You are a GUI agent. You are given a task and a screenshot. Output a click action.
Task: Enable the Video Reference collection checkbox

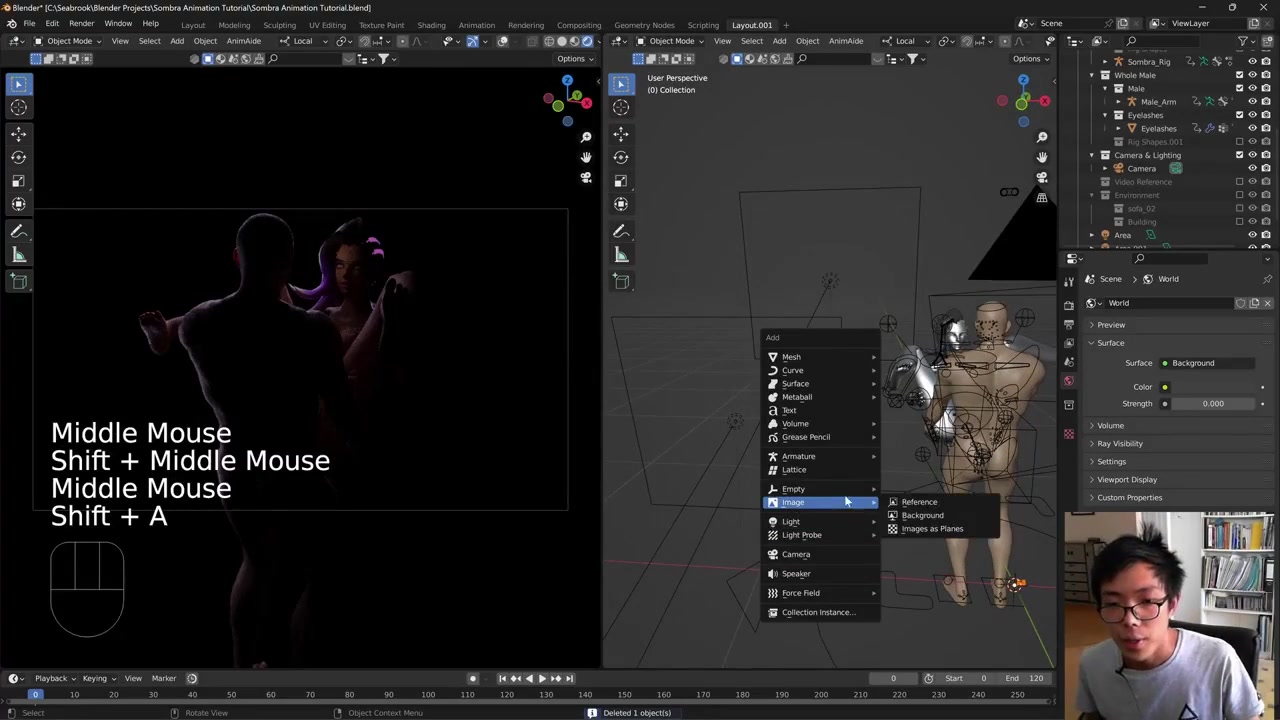[x=1240, y=182]
